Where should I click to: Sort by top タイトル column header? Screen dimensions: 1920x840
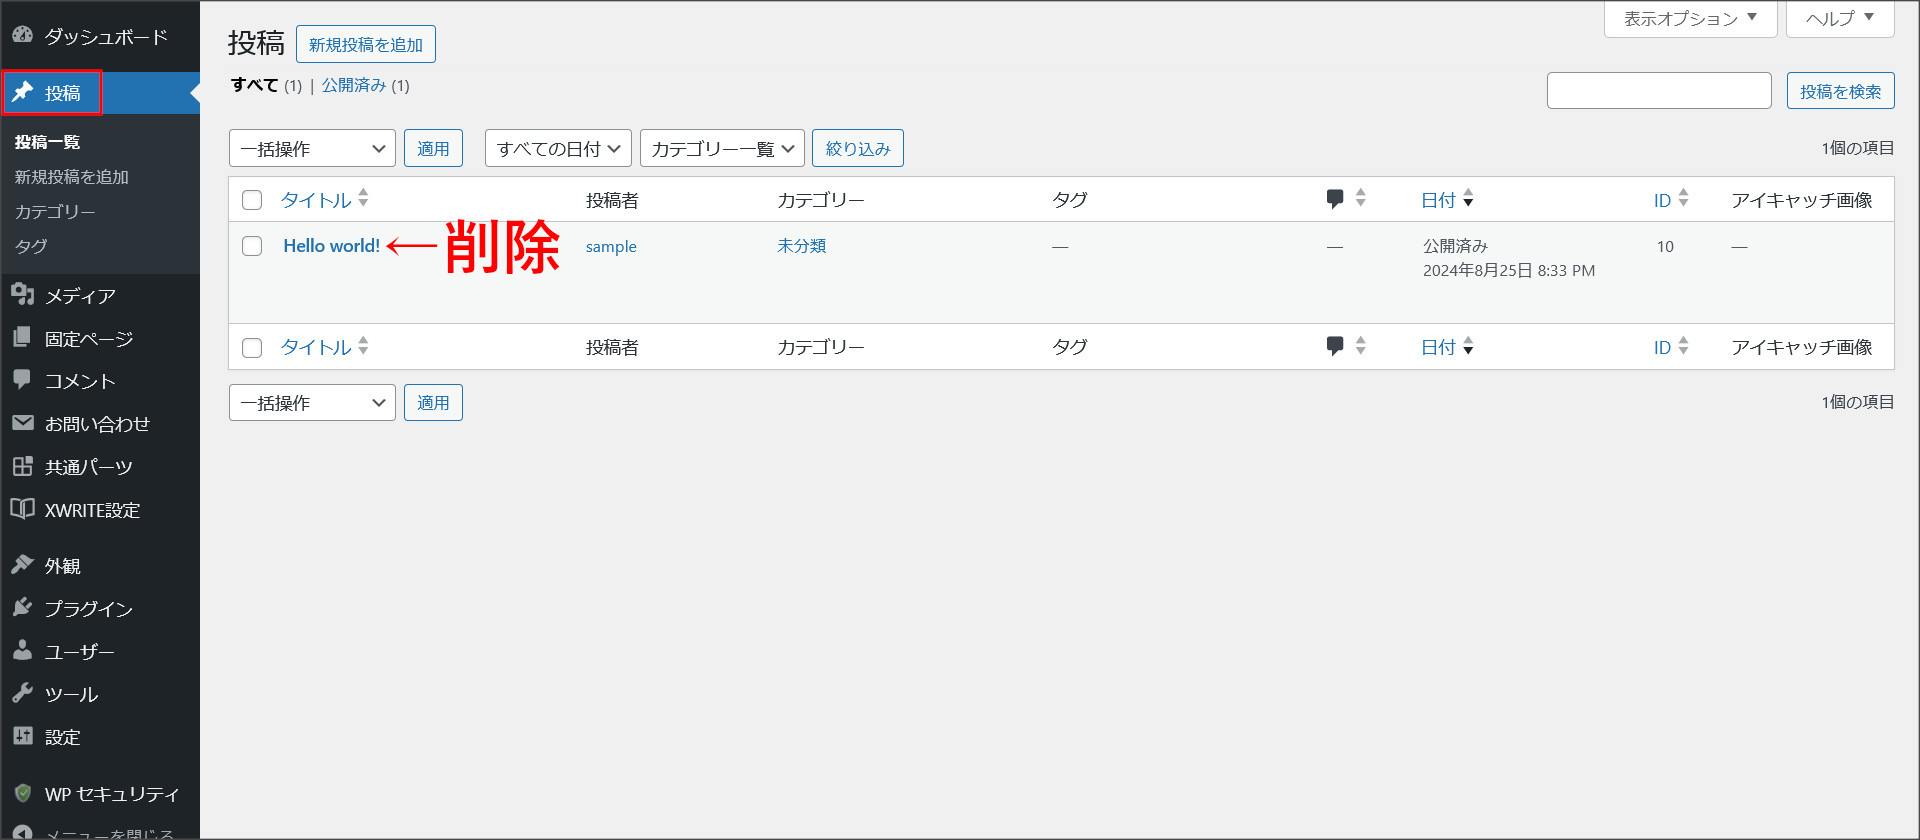[316, 200]
